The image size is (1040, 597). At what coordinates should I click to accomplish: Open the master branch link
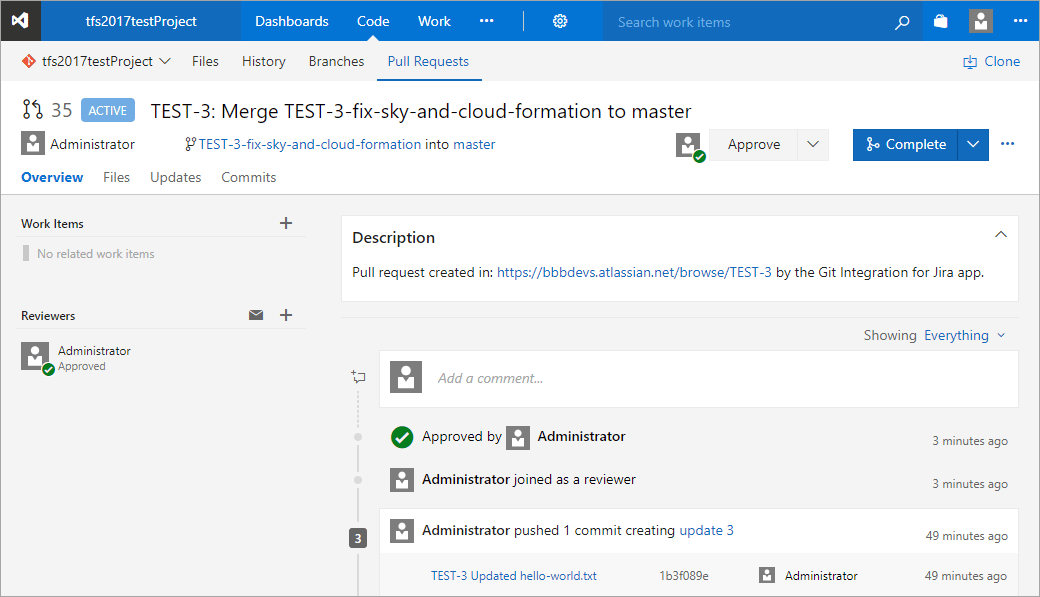coord(474,144)
